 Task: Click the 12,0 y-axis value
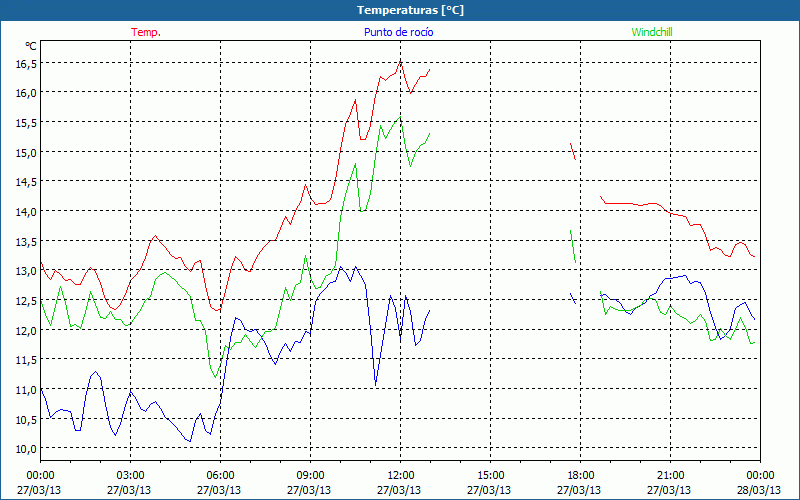[x=27, y=330]
